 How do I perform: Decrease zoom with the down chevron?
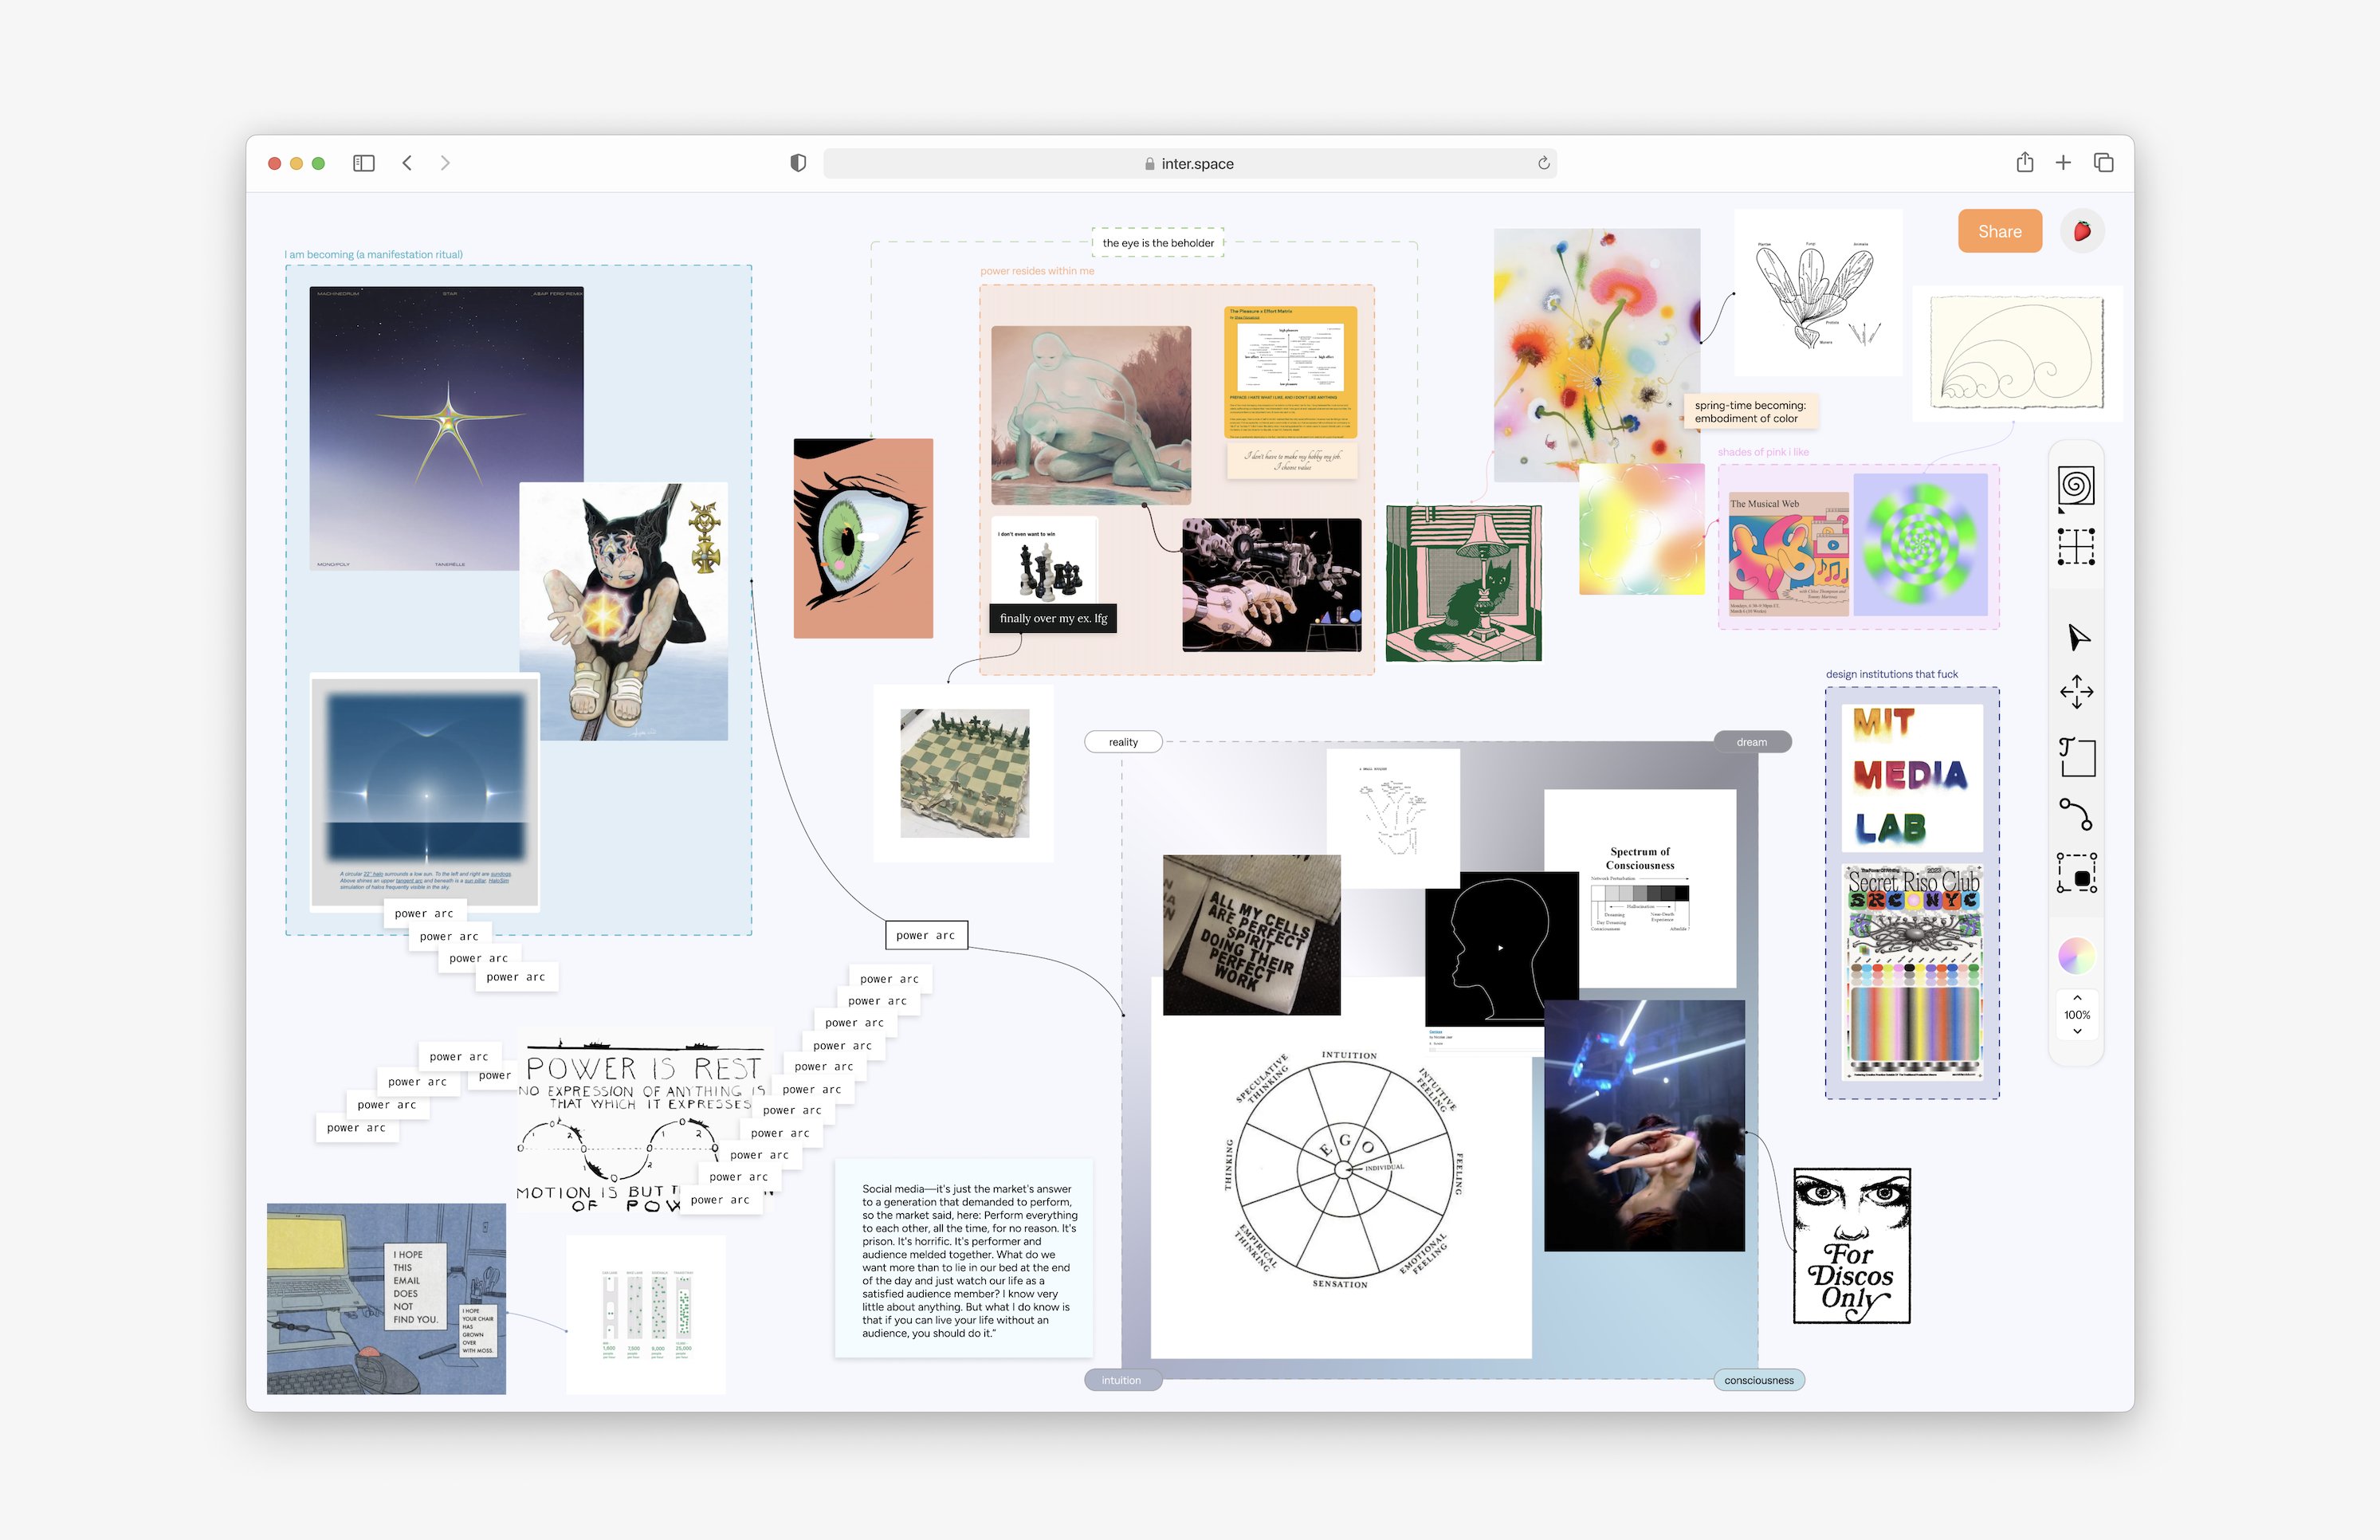2077,1031
